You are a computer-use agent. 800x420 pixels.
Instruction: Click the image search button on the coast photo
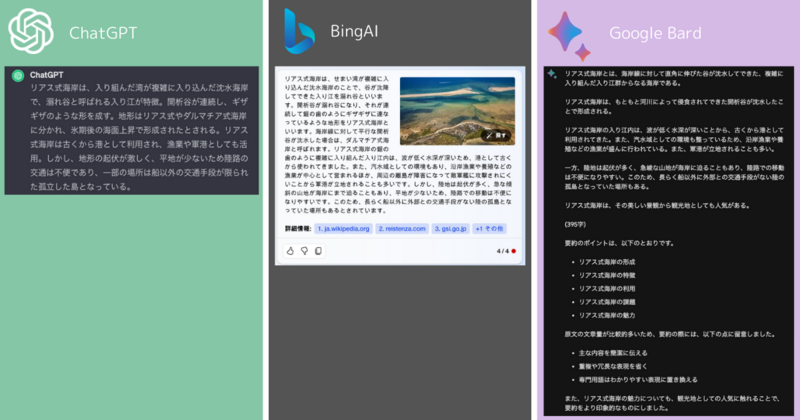[496, 135]
